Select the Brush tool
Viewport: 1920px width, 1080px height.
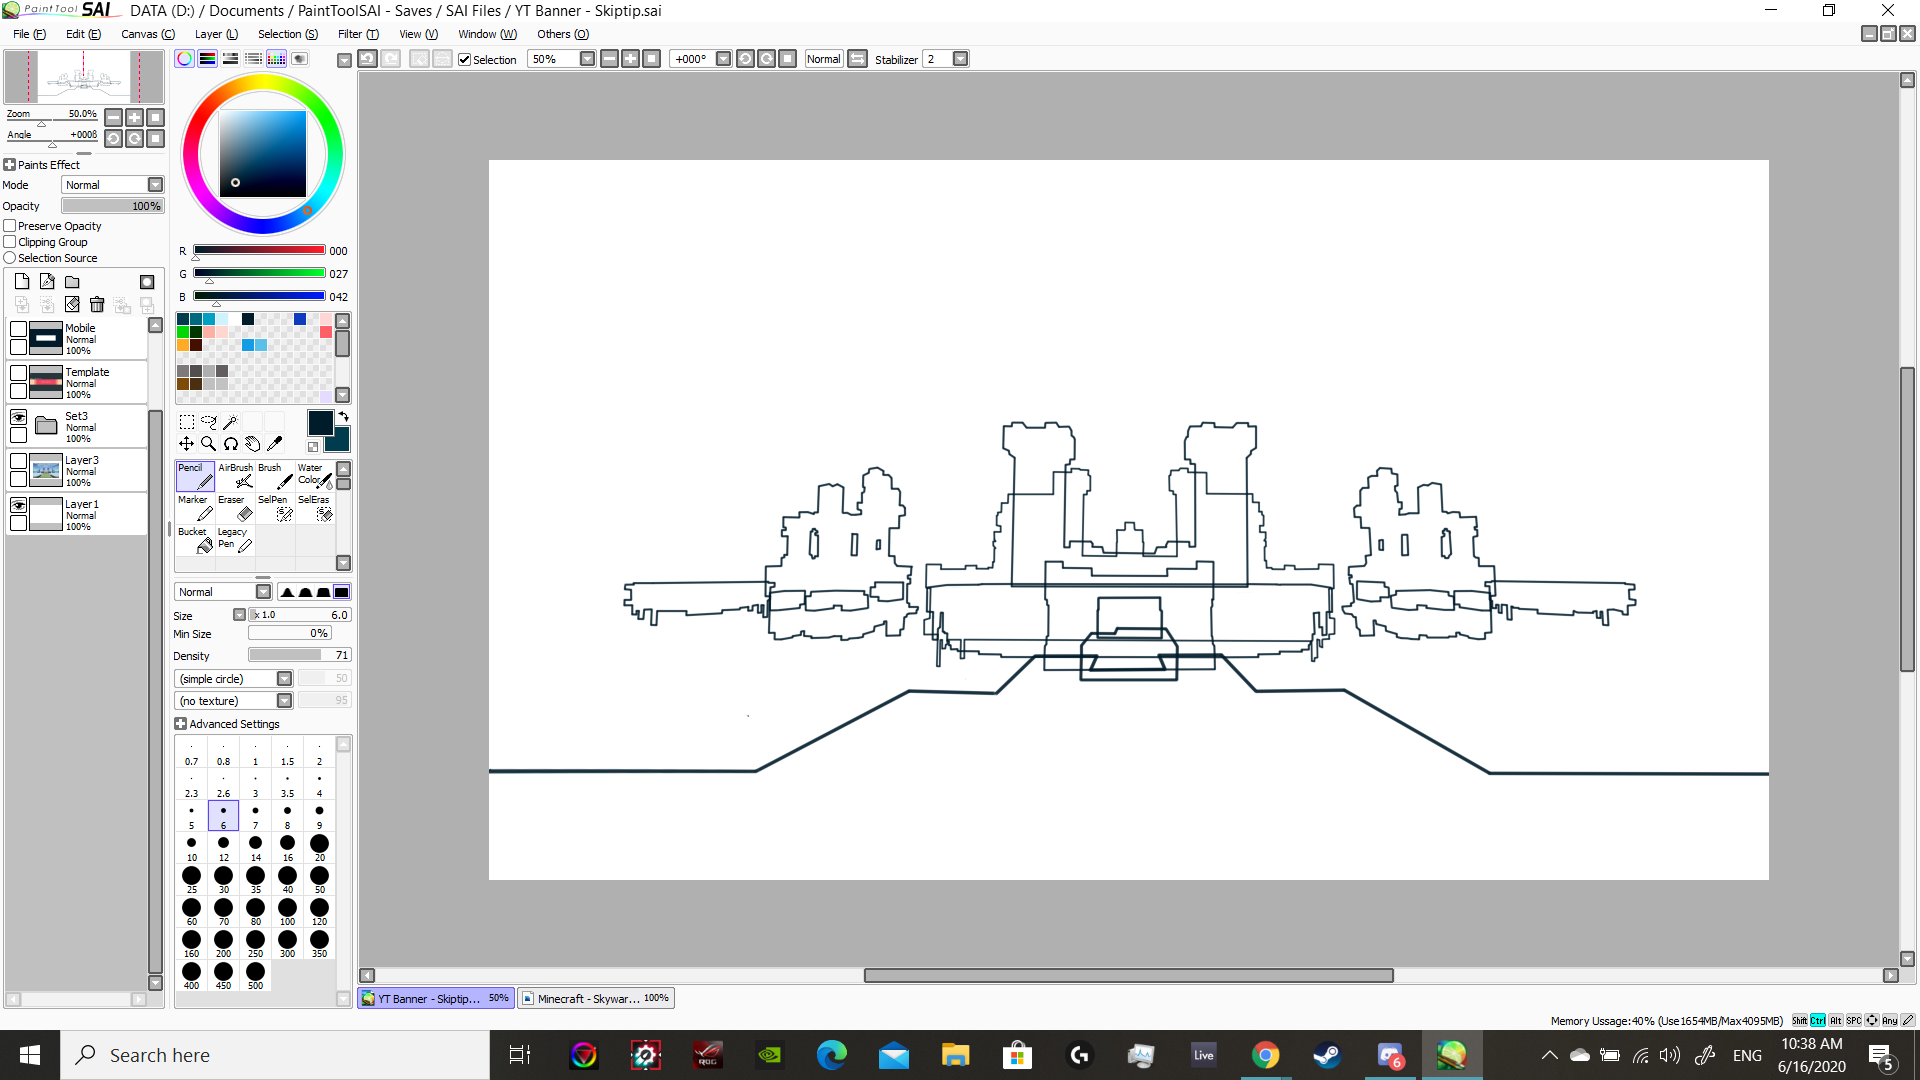275,476
